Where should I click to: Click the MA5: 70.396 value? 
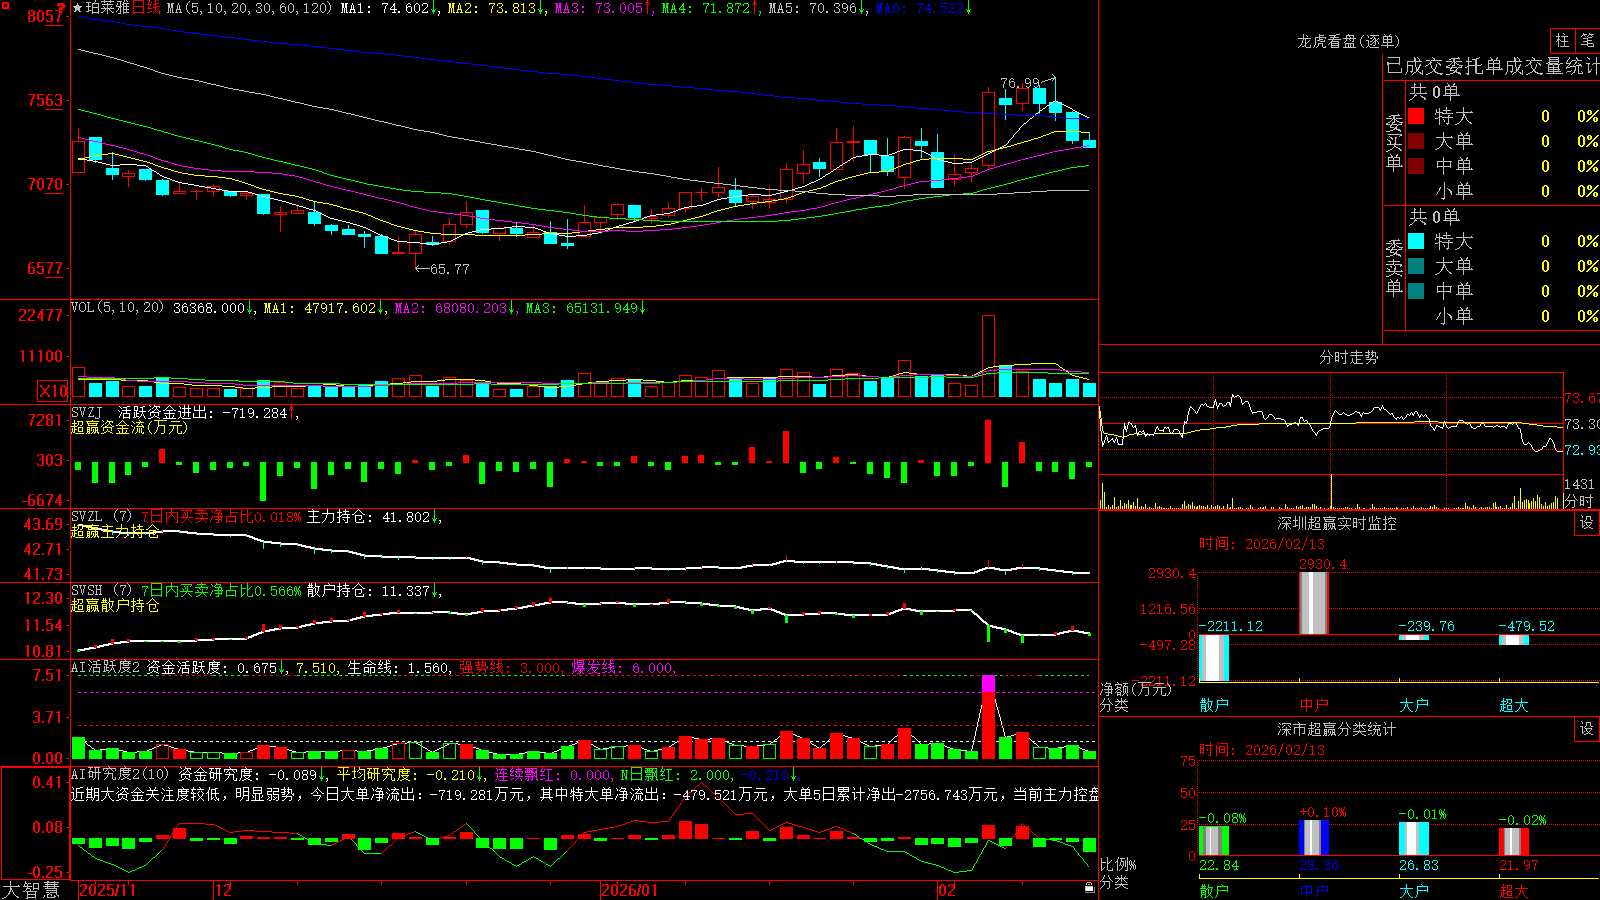[817, 8]
